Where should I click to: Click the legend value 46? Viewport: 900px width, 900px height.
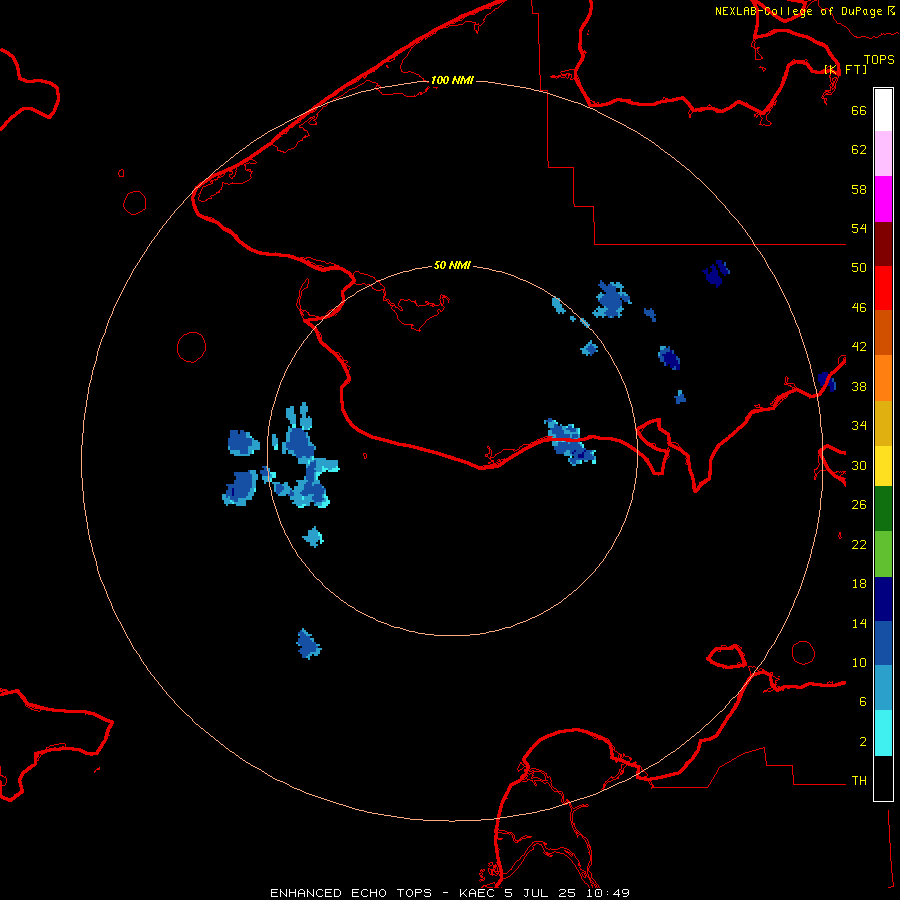coord(859,308)
